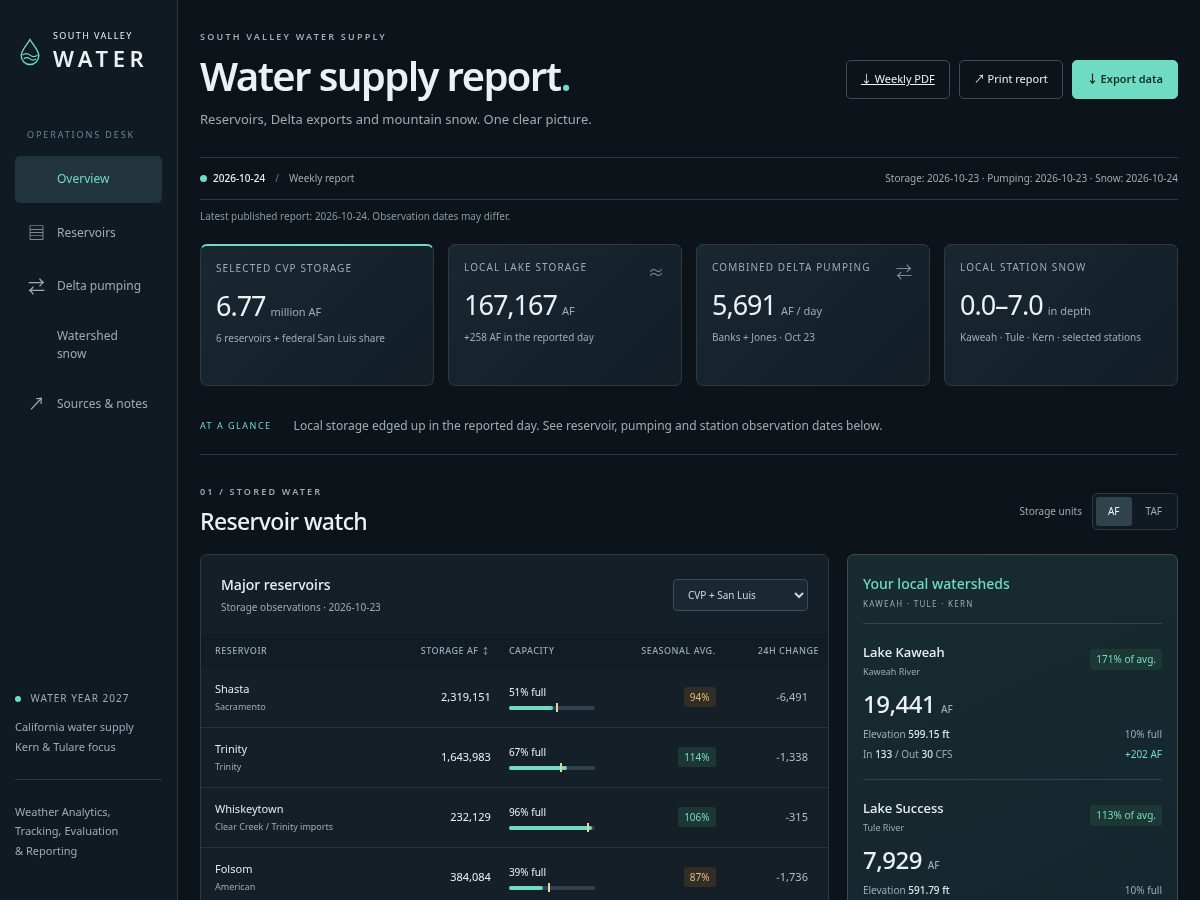This screenshot has height=900, width=1200.
Task: Click the arrows icon on Combined Delta Pumping card
Action: coord(904,272)
